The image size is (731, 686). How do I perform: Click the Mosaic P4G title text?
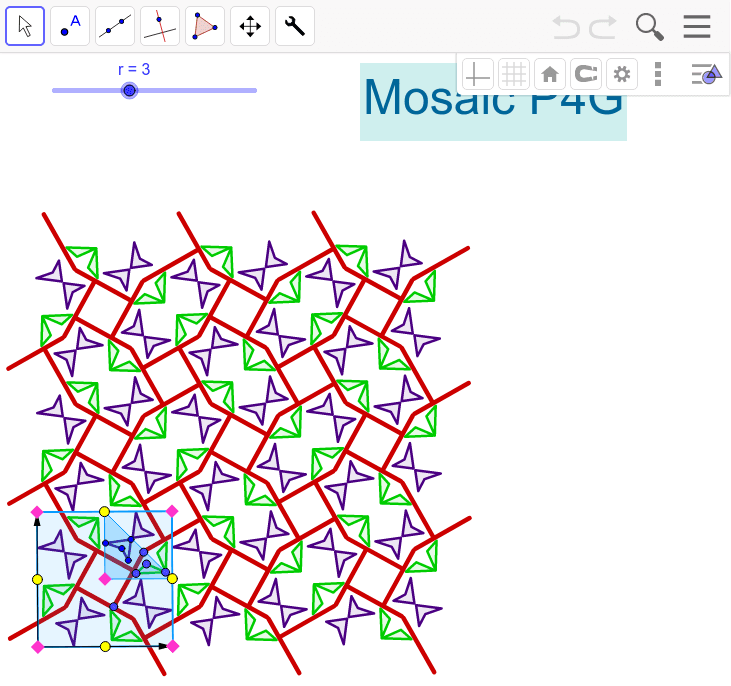tap(493, 102)
